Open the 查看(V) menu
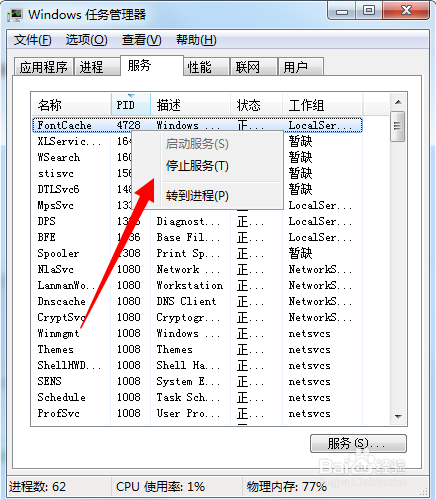 (x=141, y=40)
